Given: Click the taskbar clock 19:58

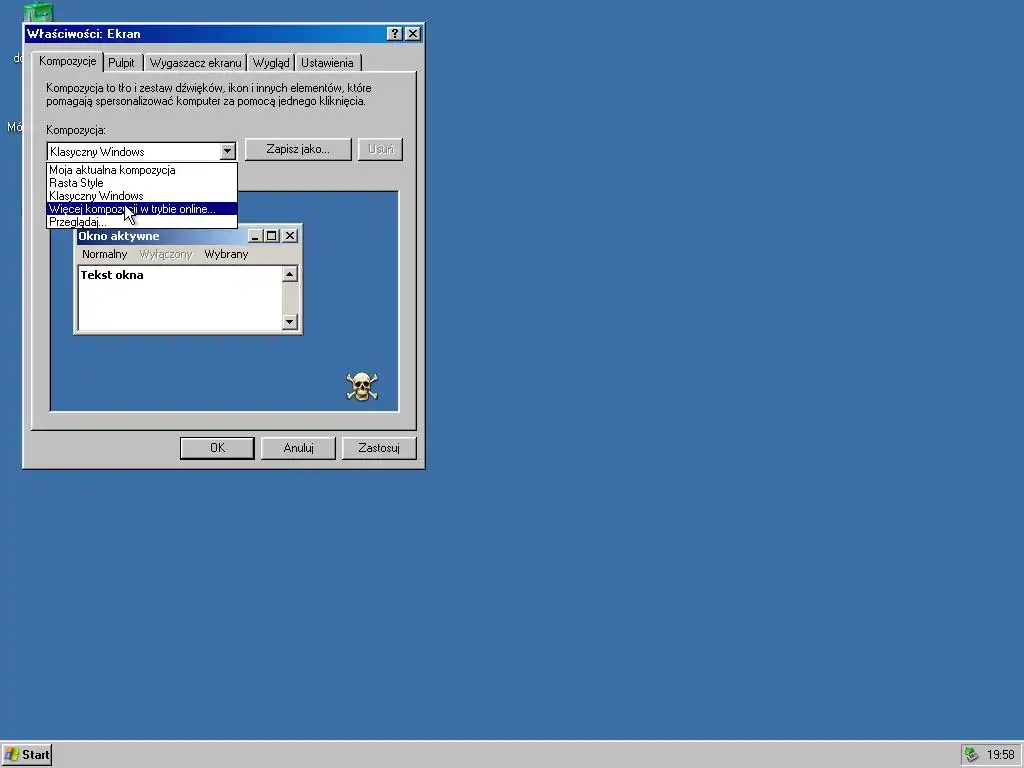Looking at the screenshot, I should 1000,755.
